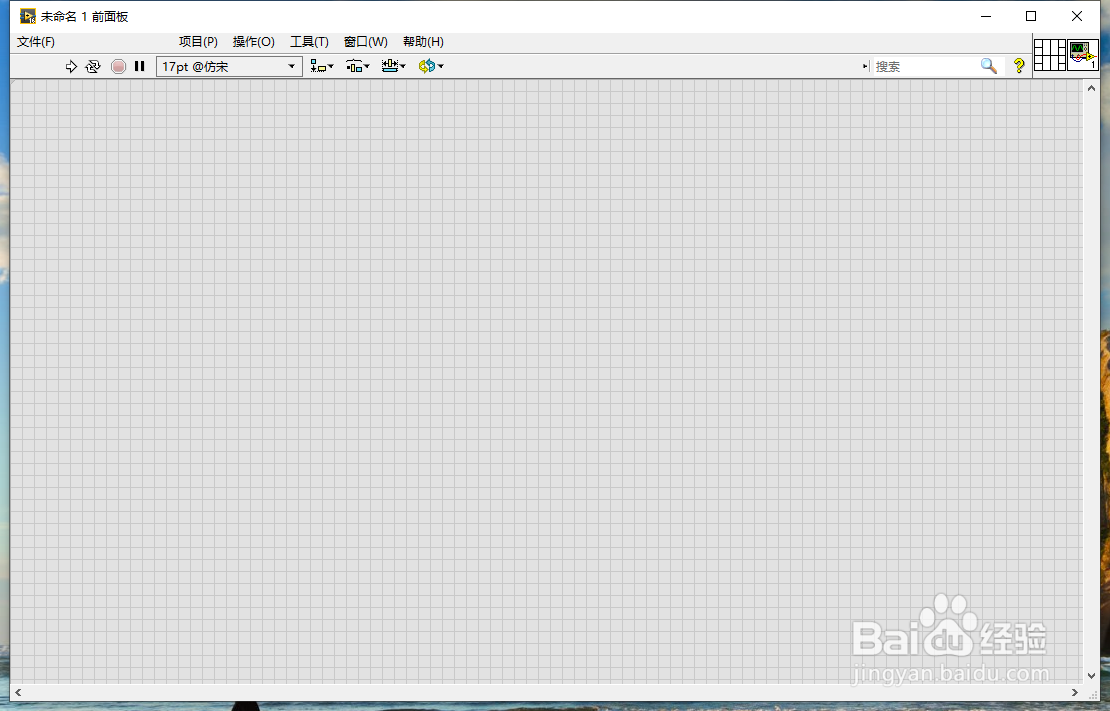Image resolution: width=1110 pixels, height=711 pixels.
Task: Open the 操作(O) menu
Action: (x=253, y=42)
